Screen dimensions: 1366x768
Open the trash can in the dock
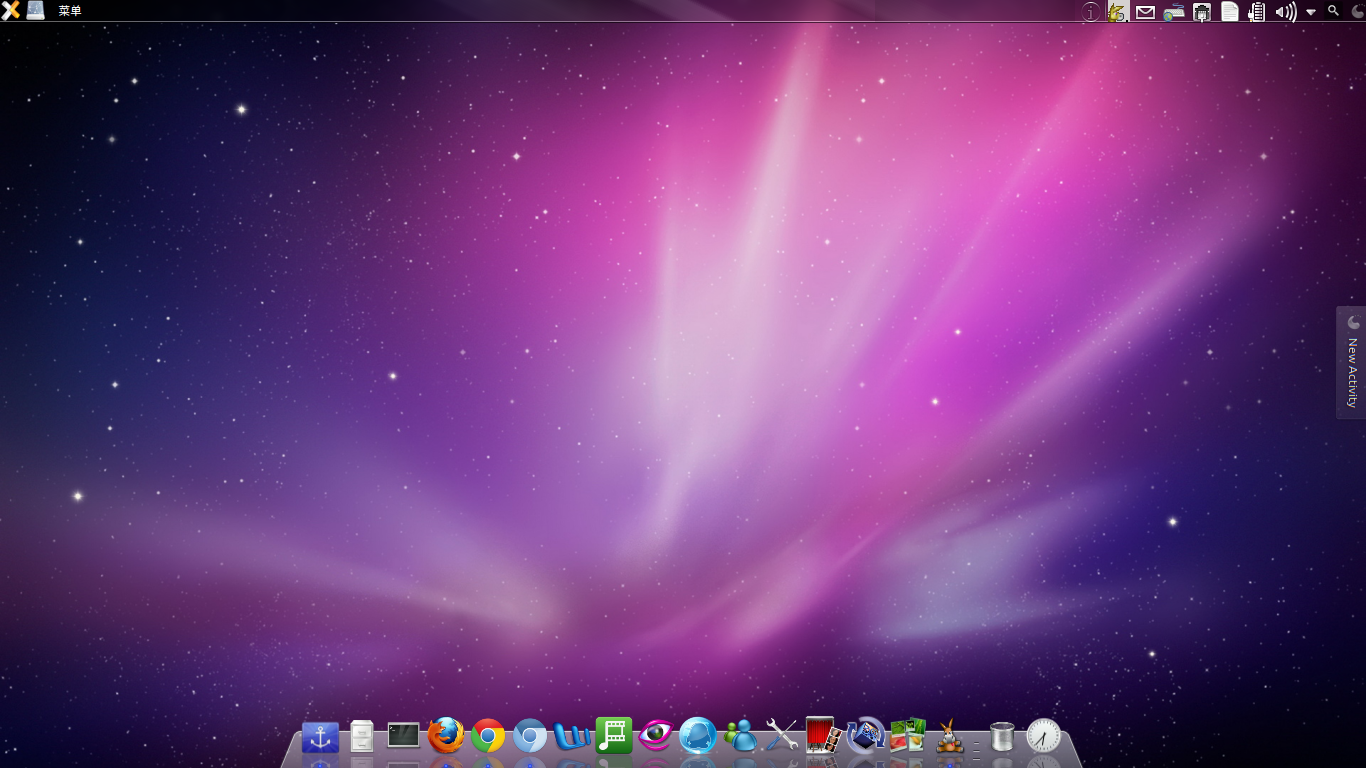pos(1001,737)
